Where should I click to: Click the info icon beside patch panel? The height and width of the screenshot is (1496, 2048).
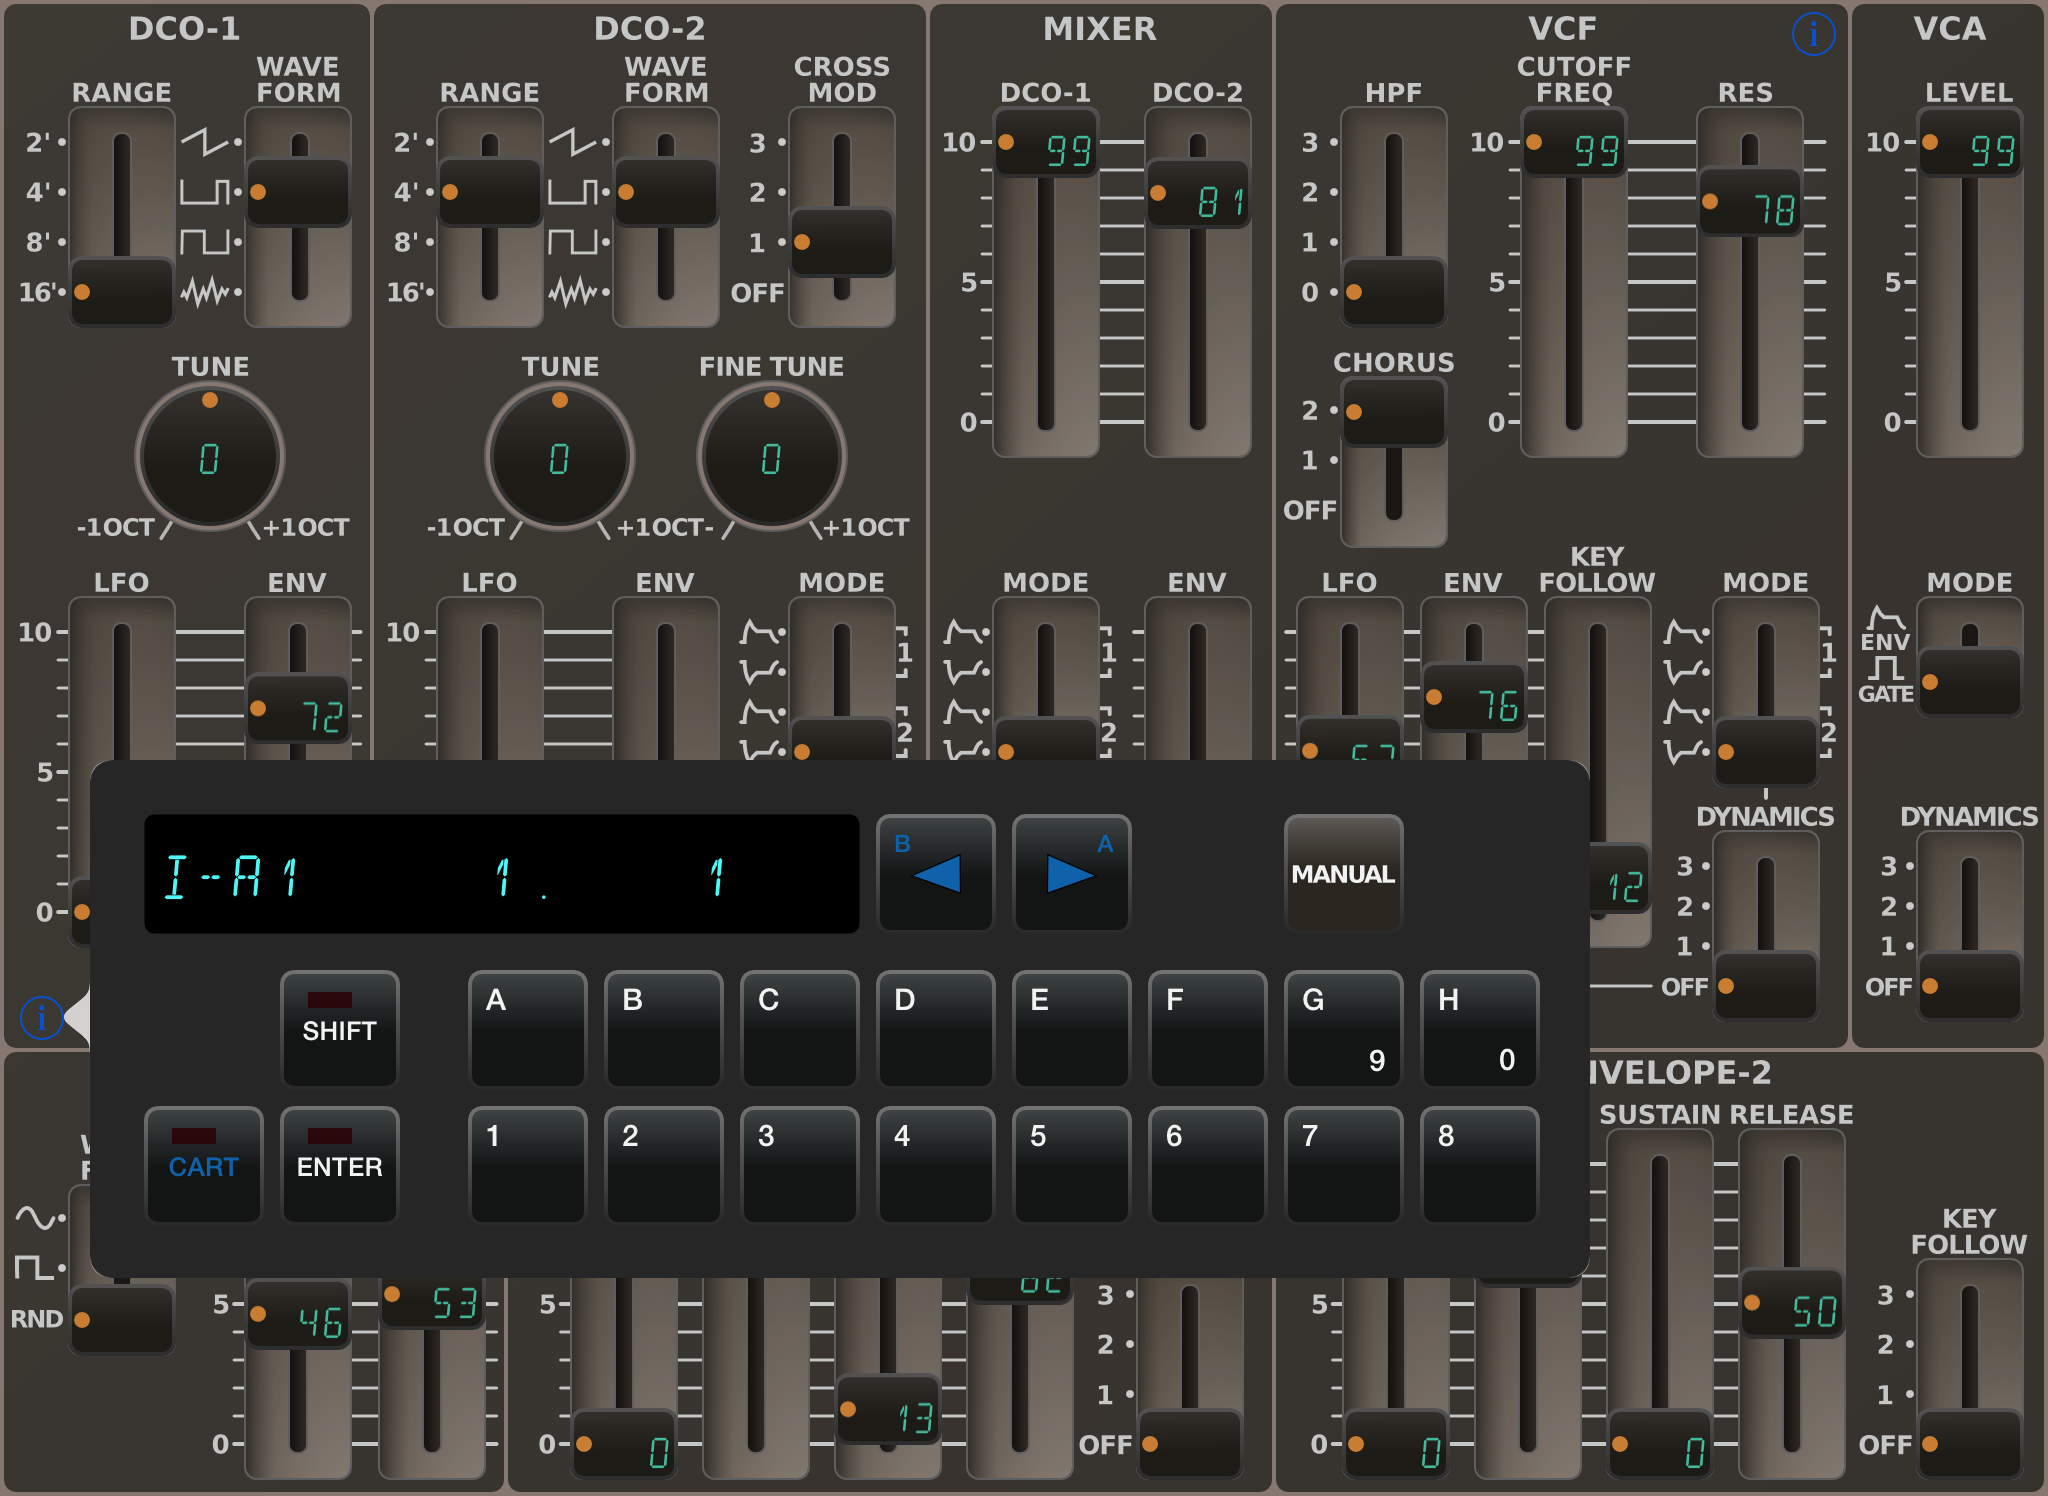[x=41, y=1018]
